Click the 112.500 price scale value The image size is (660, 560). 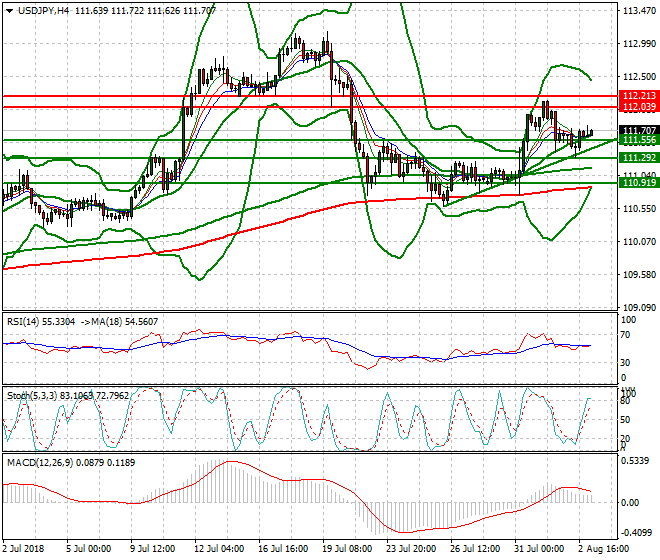[639, 77]
